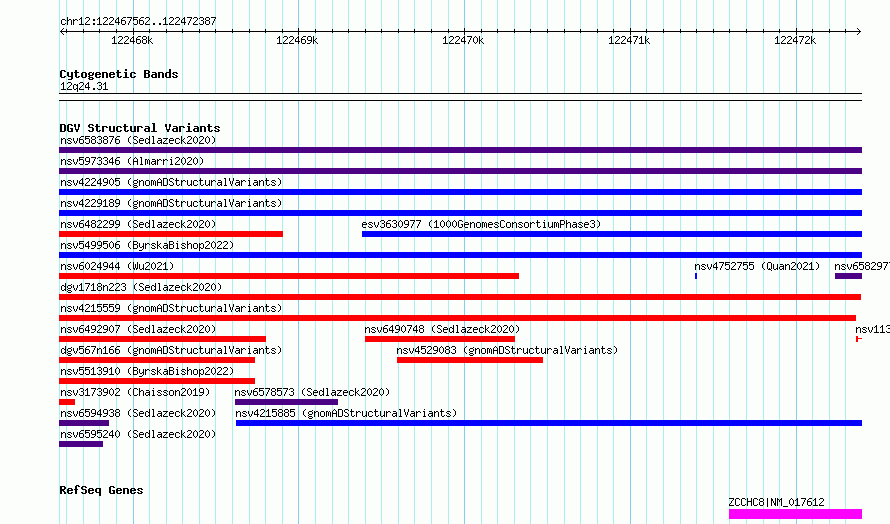Select the 12q24.31 cytogenetic band label
This screenshot has width=890, height=524.
coord(84,87)
